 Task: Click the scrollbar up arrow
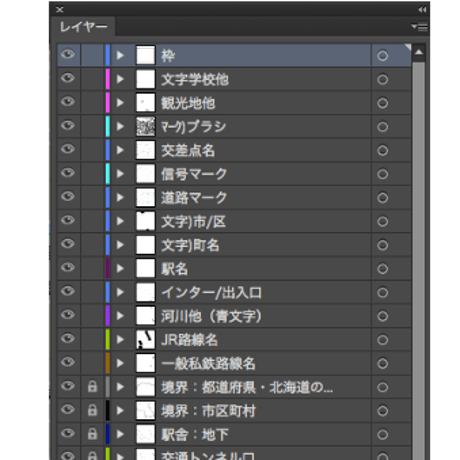click(419, 52)
